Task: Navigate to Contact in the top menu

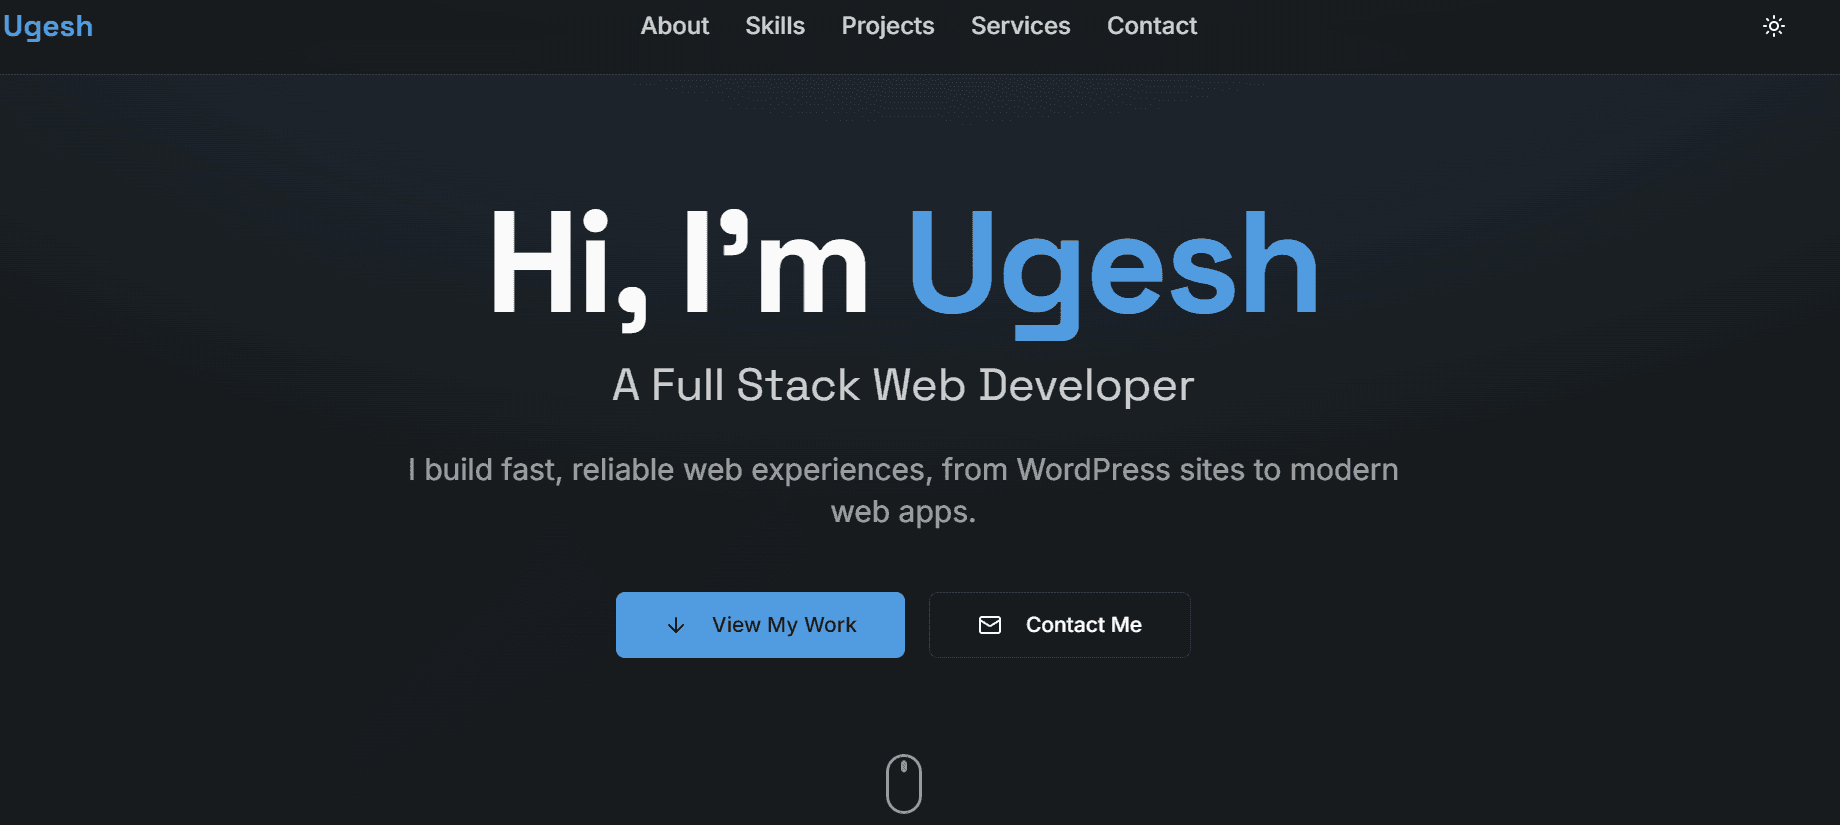Action: click(1152, 26)
